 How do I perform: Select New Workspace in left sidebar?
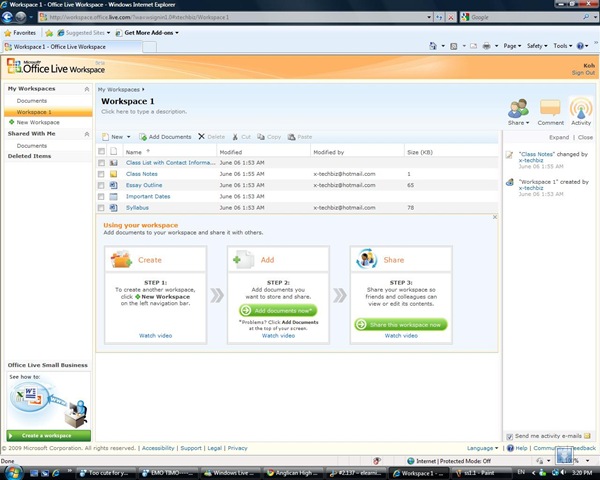pyautogui.click(x=38, y=122)
